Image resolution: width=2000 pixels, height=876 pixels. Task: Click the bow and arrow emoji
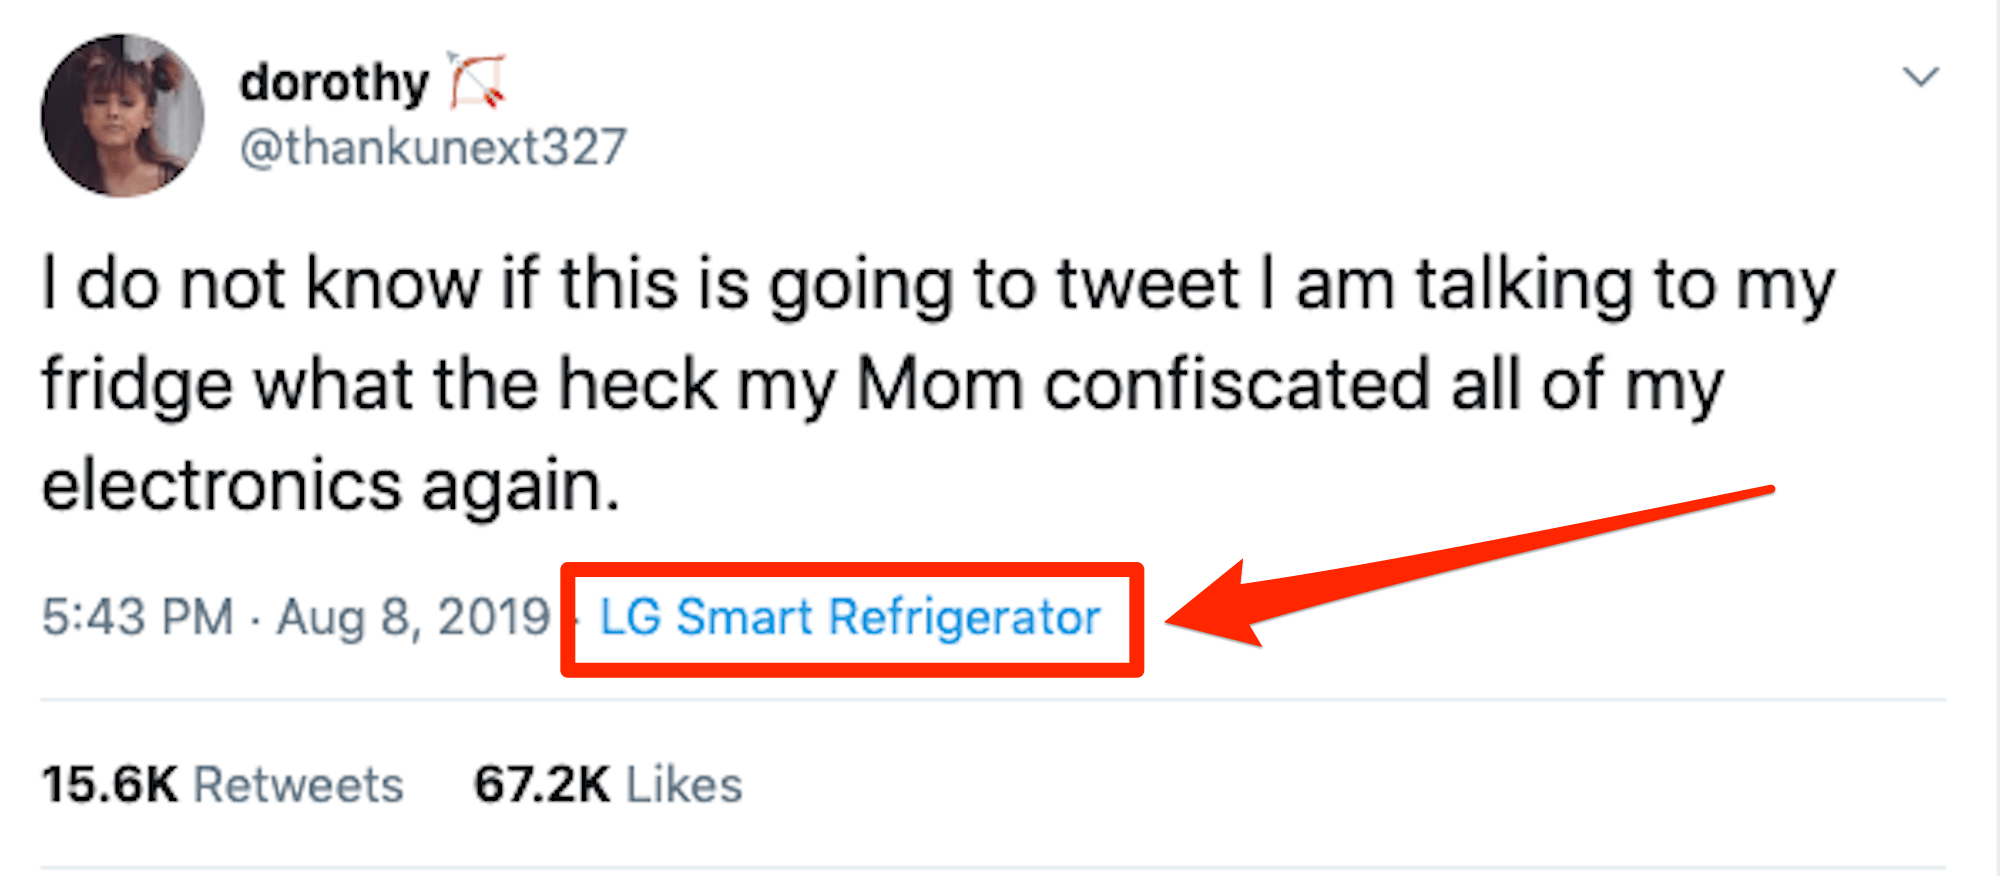coord(477,80)
